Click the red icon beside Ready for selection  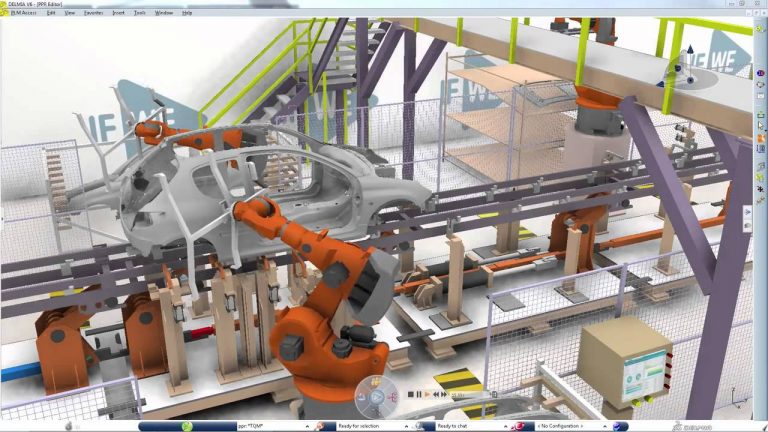(x=320, y=425)
